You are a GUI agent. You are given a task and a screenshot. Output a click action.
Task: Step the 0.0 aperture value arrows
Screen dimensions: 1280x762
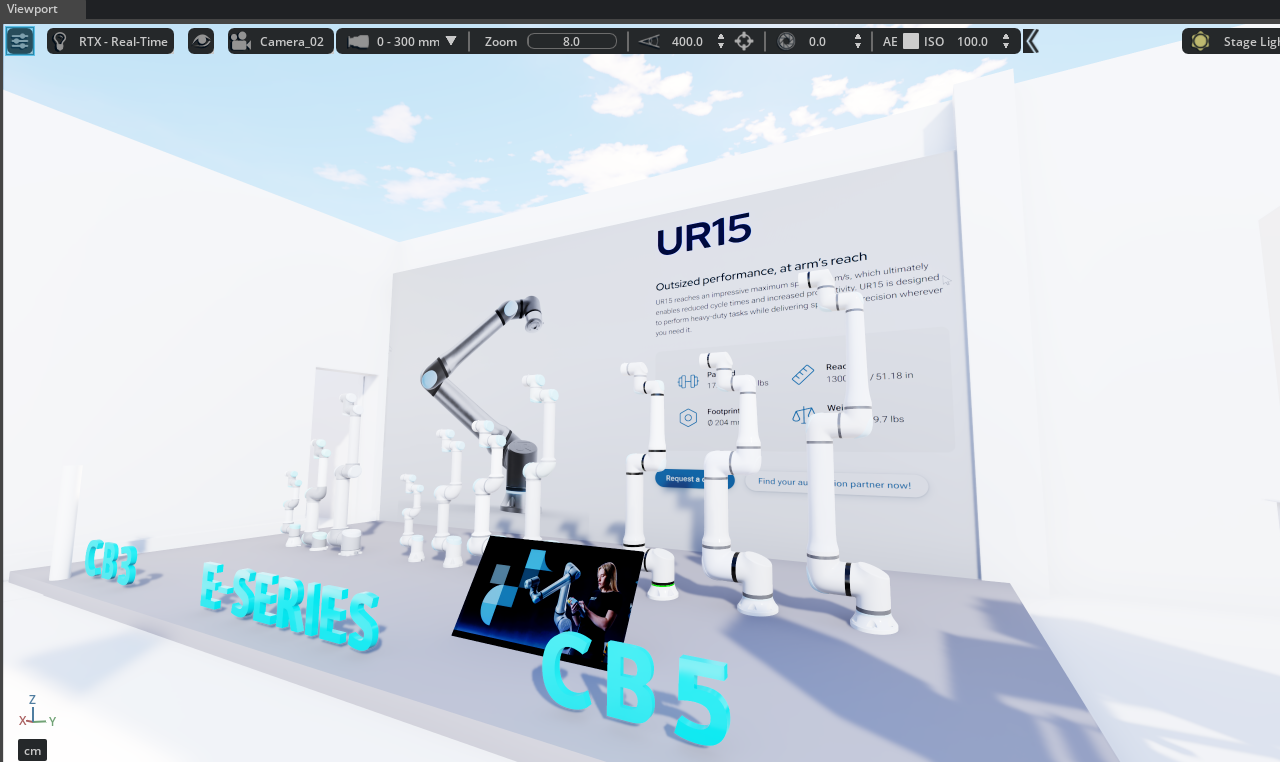[x=857, y=41]
